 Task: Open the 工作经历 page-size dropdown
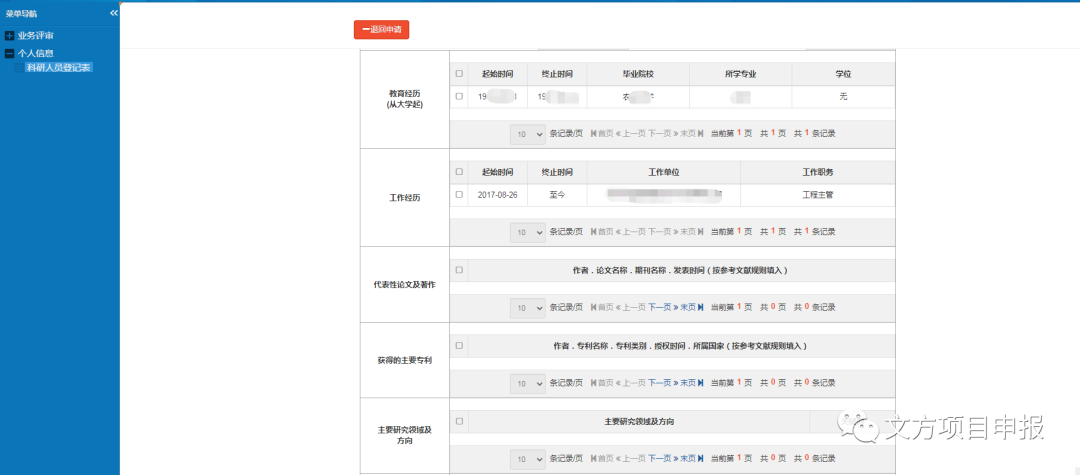(x=528, y=232)
